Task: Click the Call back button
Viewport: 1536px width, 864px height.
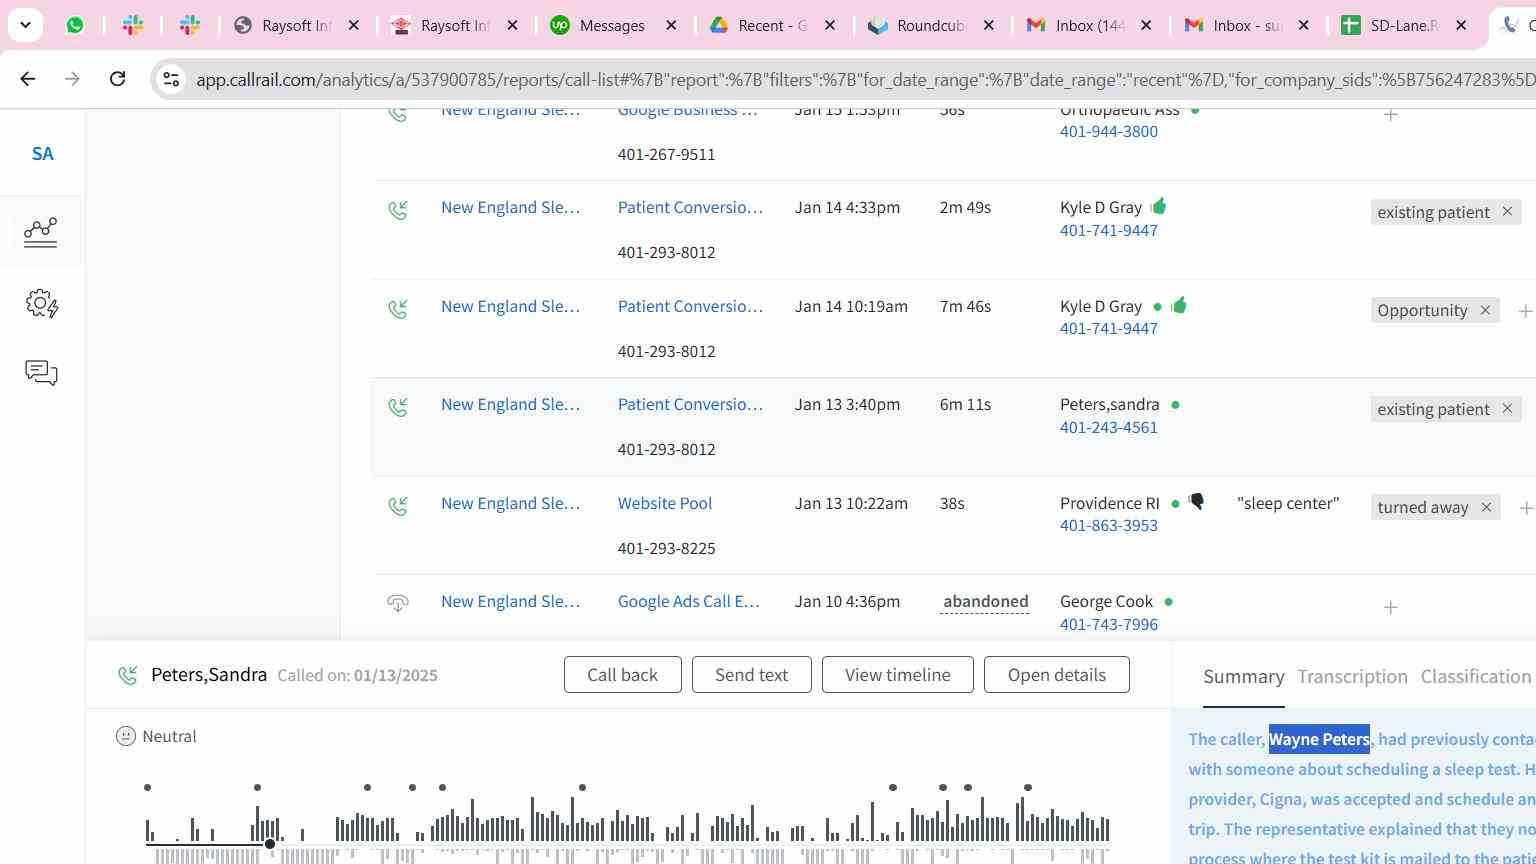Action: click(622, 675)
